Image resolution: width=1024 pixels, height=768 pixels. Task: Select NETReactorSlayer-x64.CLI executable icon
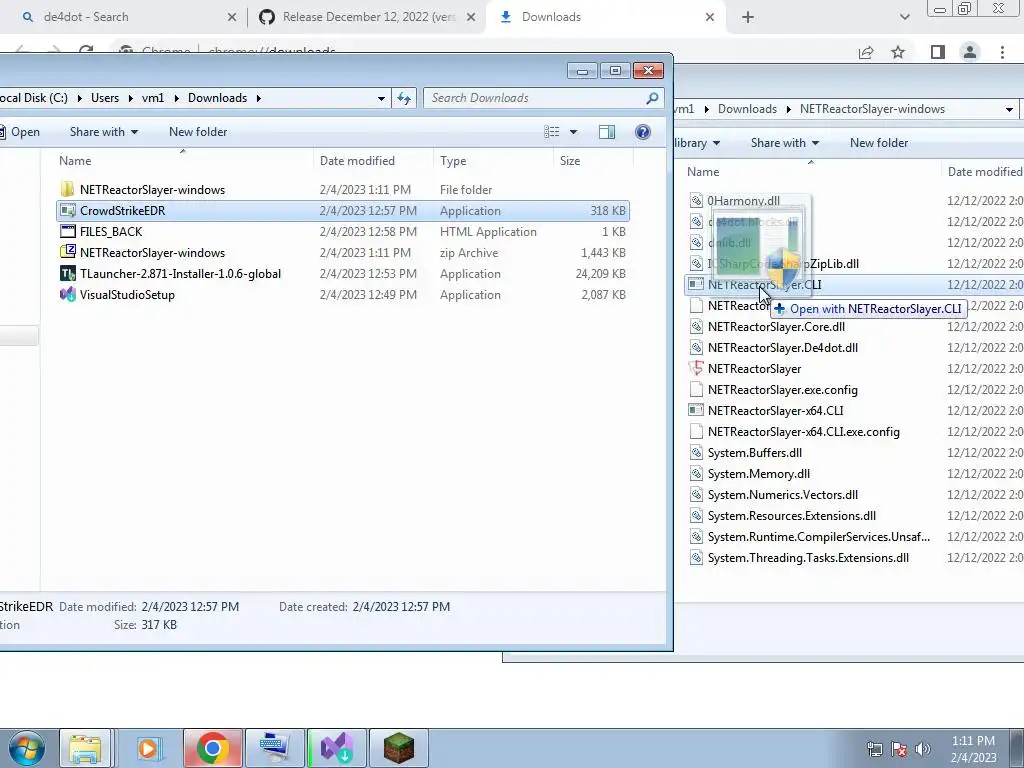[x=696, y=410]
